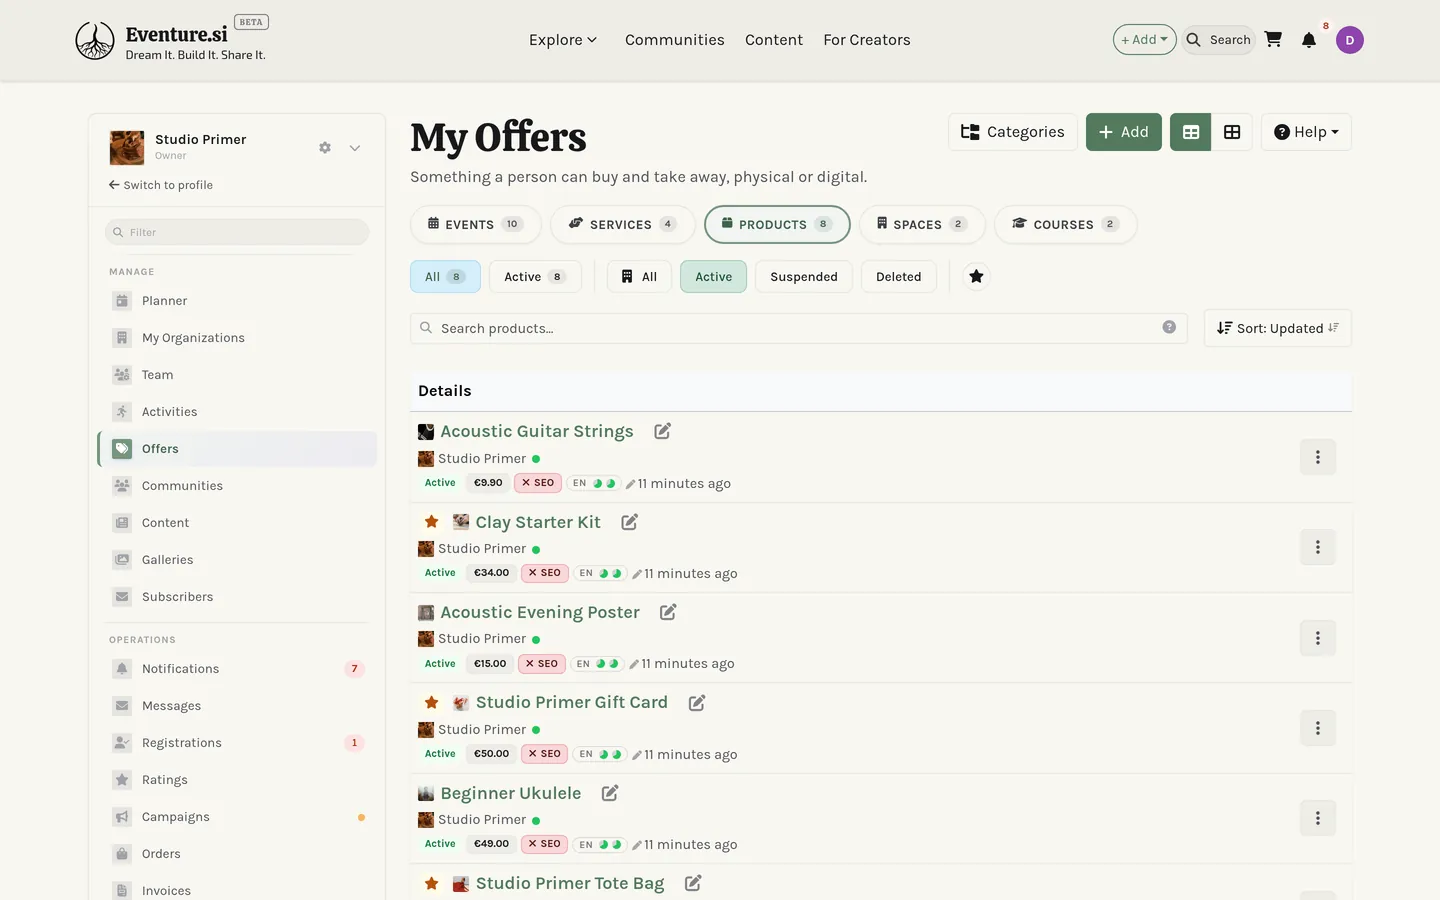The height and width of the screenshot is (900, 1440).
Task: Click featured star on Clay Starter Kit
Action: coord(432,522)
